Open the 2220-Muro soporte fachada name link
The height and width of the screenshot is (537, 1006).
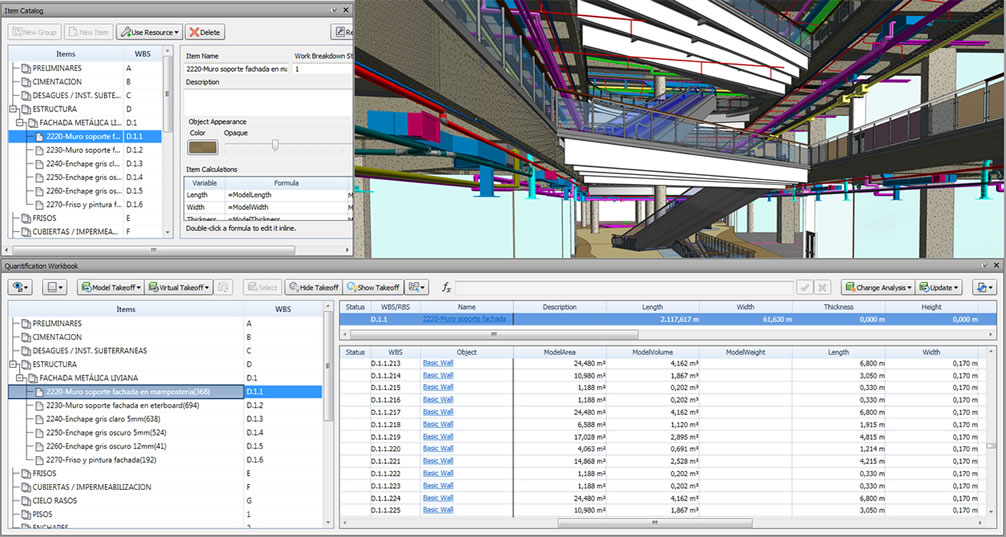click(464, 319)
